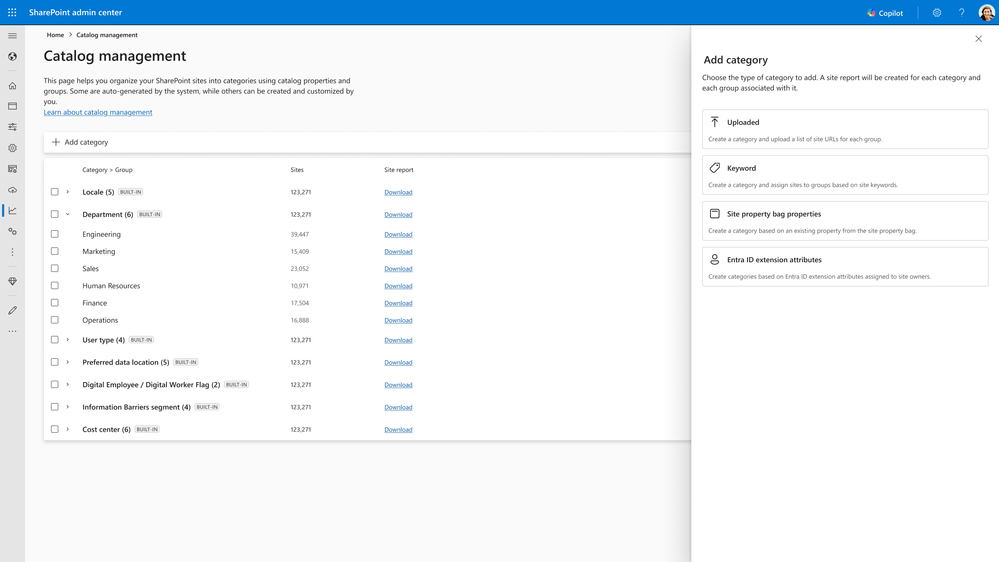999x562 pixels.
Task: Expand Digital Employee / Digital Worker Flag
Action: pyautogui.click(x=68, y=384)
